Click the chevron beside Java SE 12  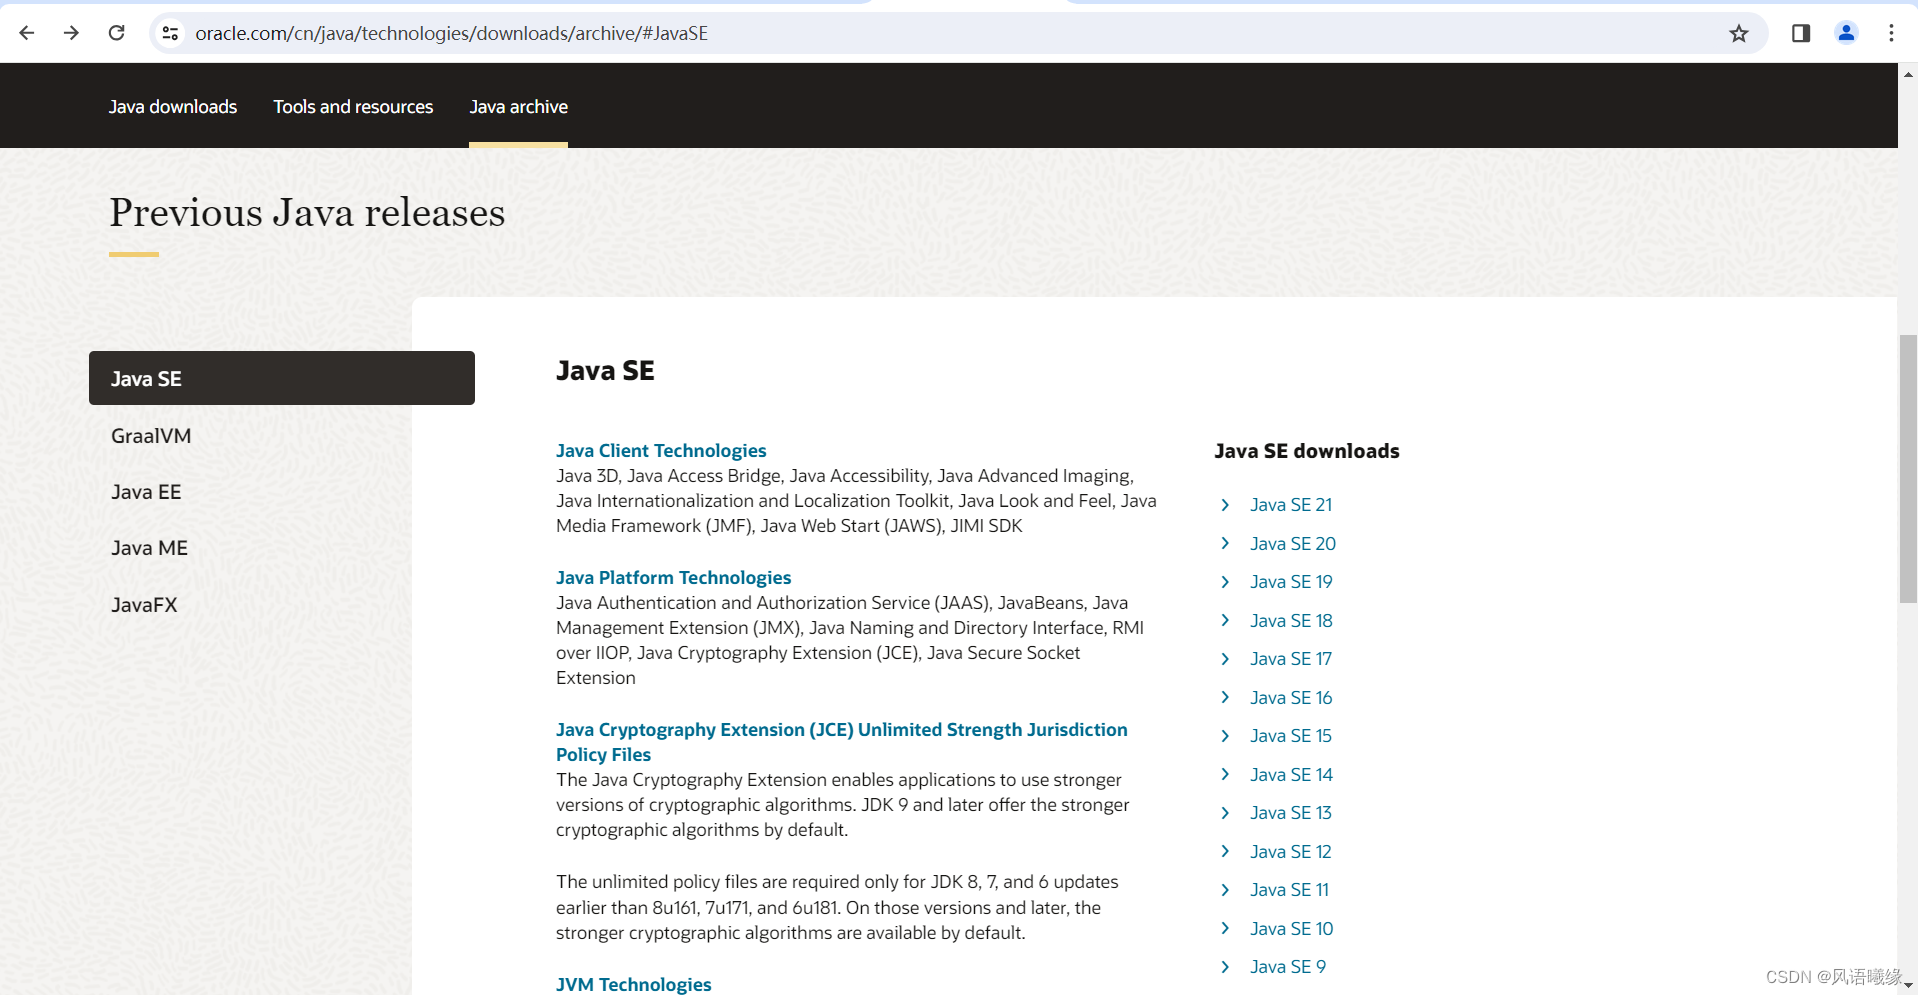(1225, 851)
